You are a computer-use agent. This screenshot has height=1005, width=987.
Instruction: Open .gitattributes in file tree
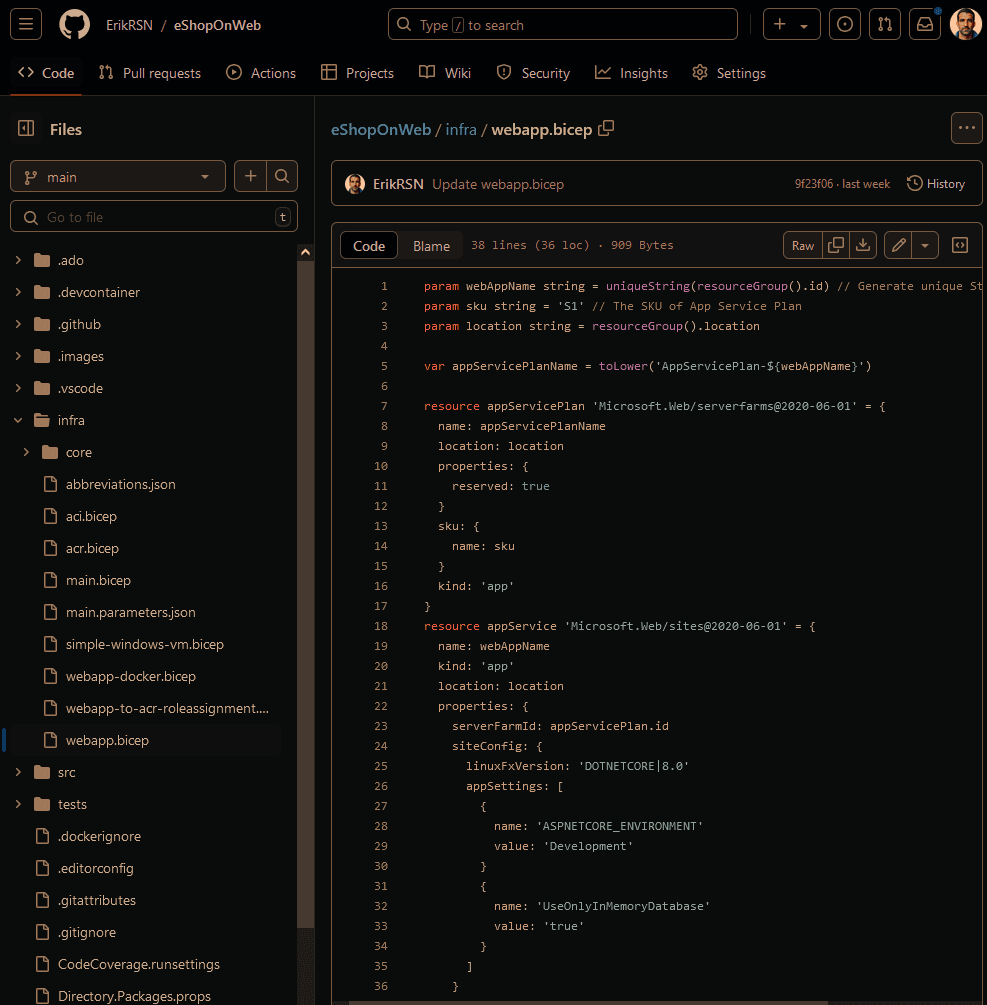tap(97, 901)
